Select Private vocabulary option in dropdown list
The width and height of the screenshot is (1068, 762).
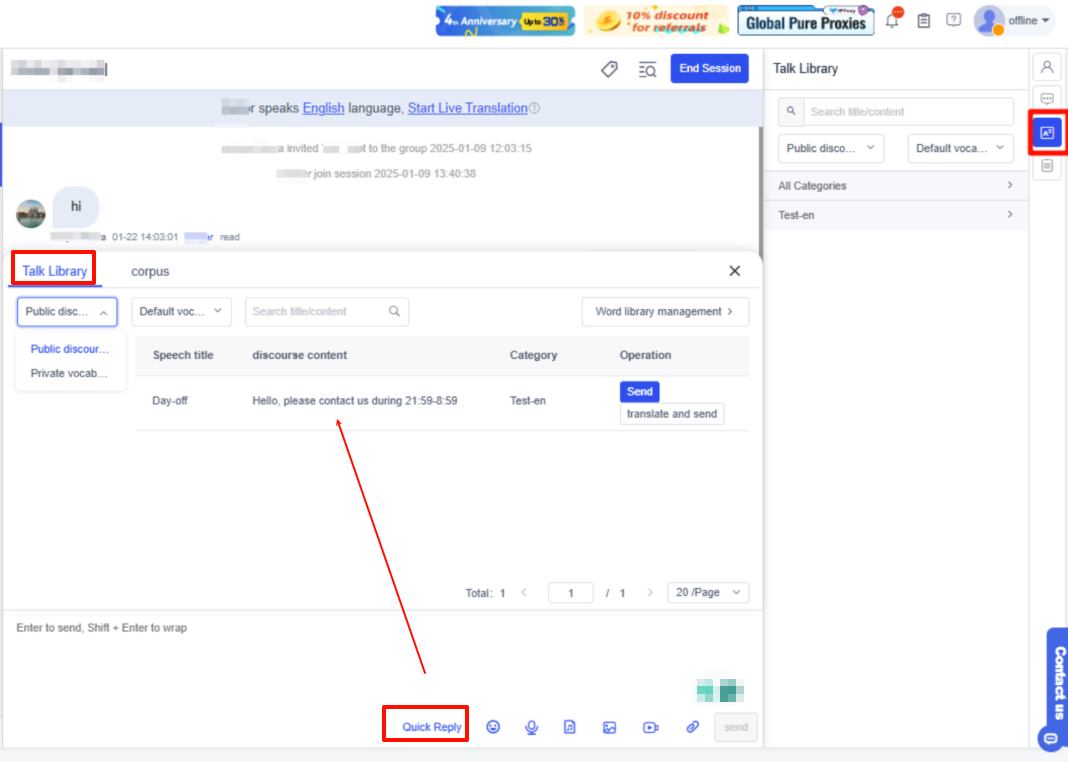point(69,373)
